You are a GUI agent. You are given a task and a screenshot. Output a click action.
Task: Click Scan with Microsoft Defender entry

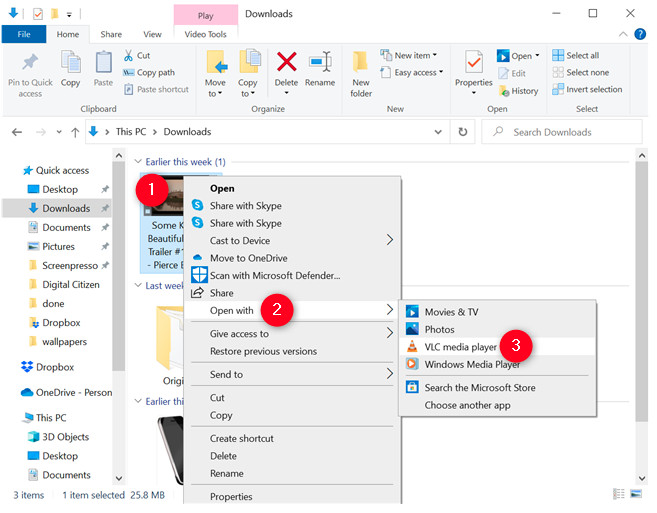coord(292,276)
